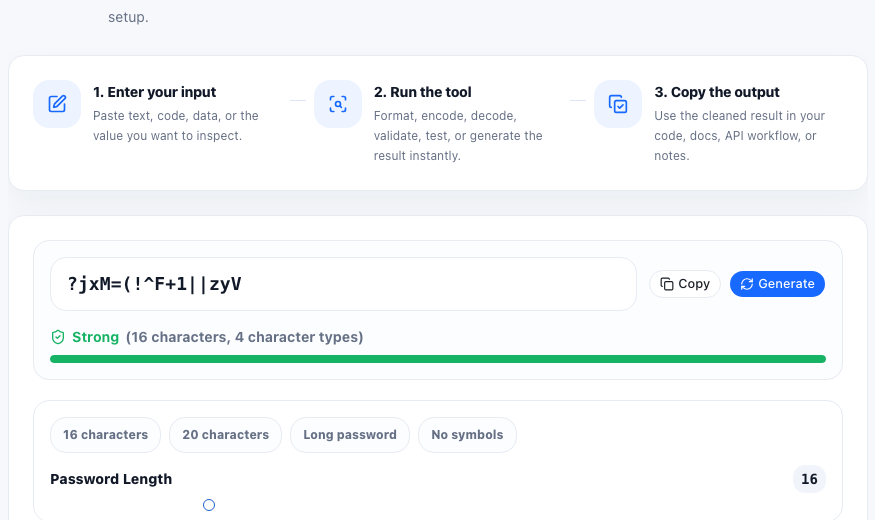Viewport: 875px width, 520px height.
Task: Click the password length value 16
Action: 809,479
